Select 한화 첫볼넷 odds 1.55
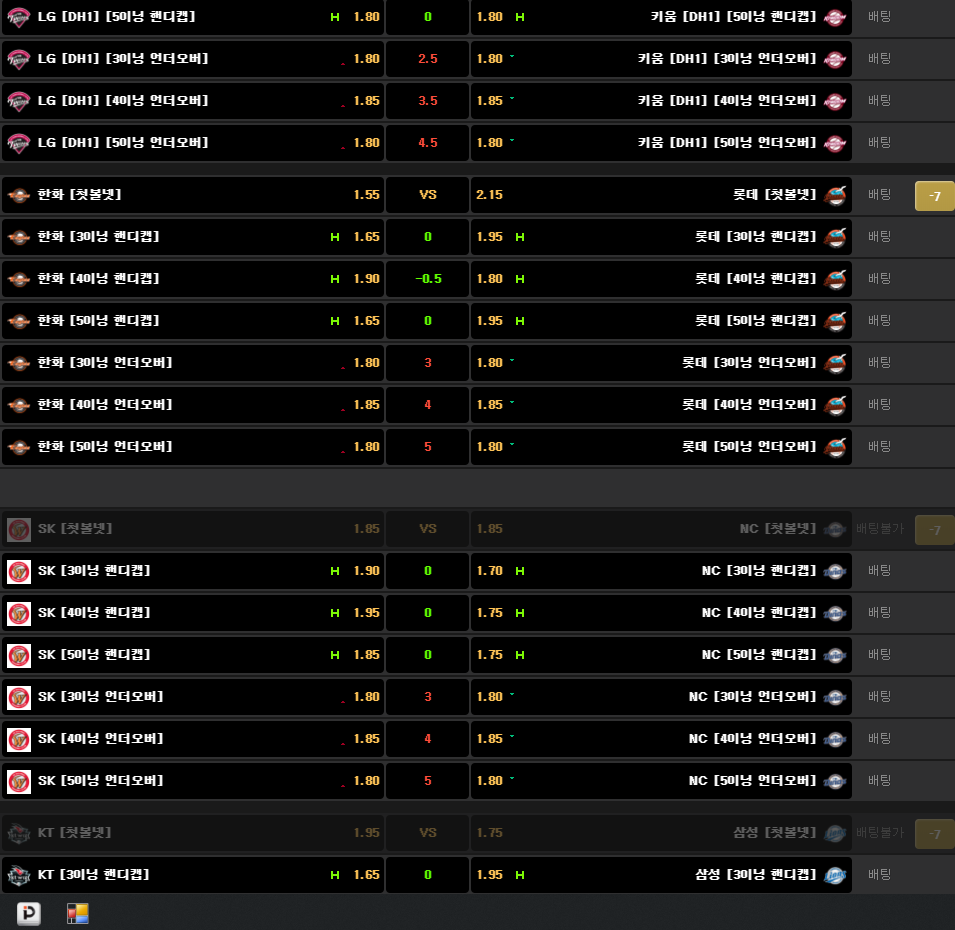Image resolution: width=955 pixels, height=930 pixels. 366,195
